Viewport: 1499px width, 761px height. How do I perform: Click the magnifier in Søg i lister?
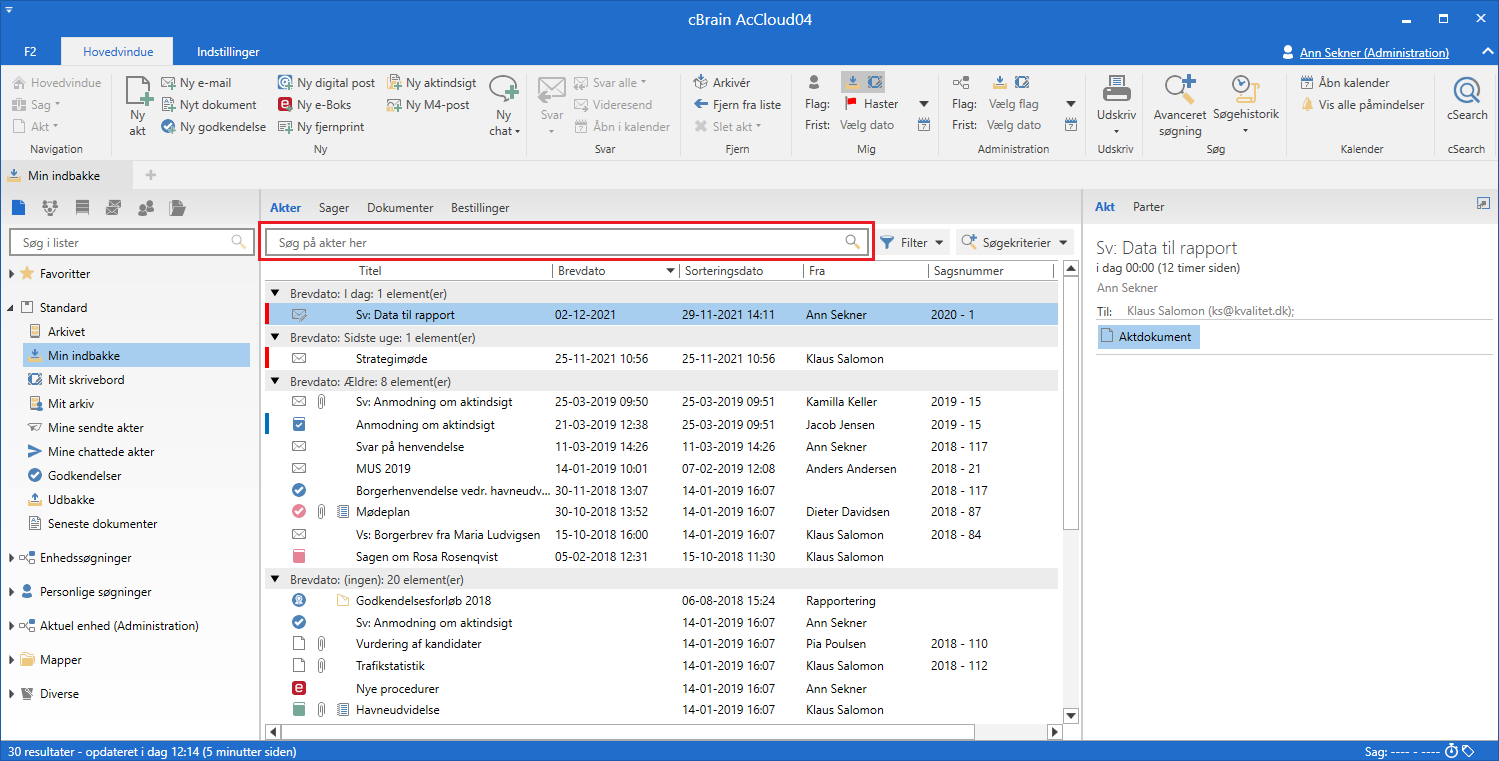pos(238,242)
